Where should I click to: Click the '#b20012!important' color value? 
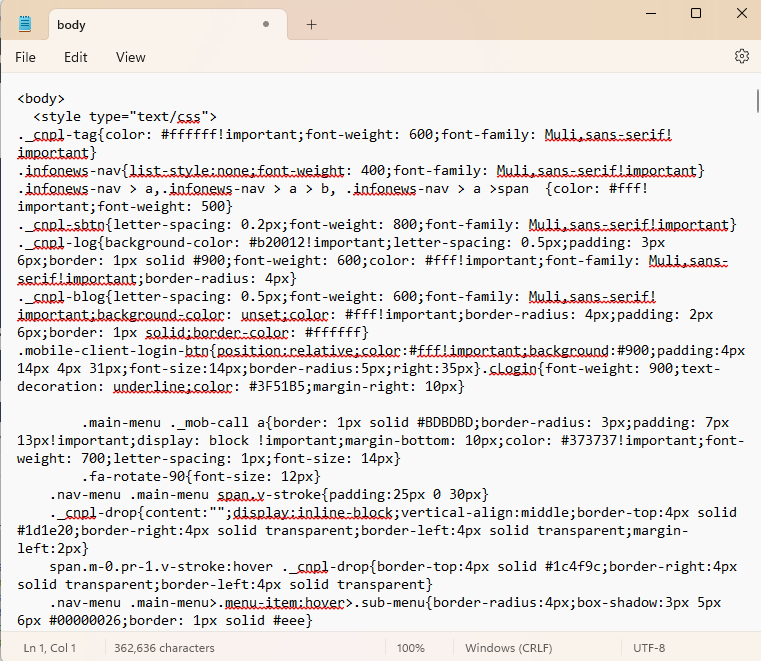pos(317,242)
